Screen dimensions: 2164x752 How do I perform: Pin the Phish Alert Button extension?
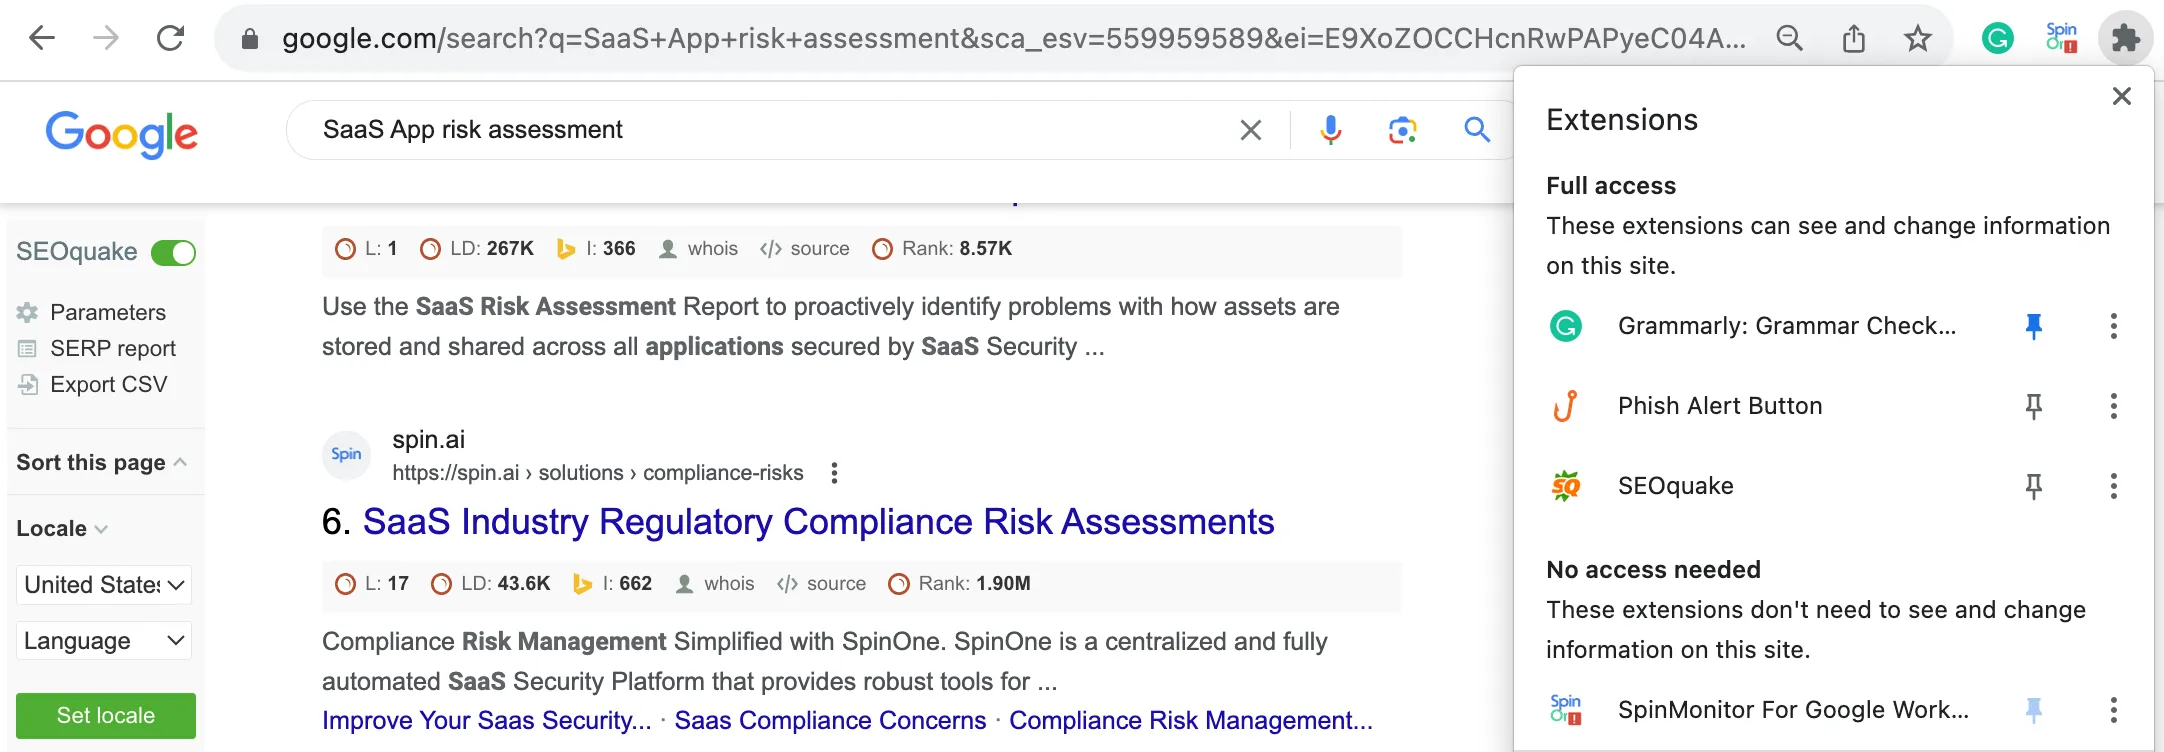pos(2035,406)
